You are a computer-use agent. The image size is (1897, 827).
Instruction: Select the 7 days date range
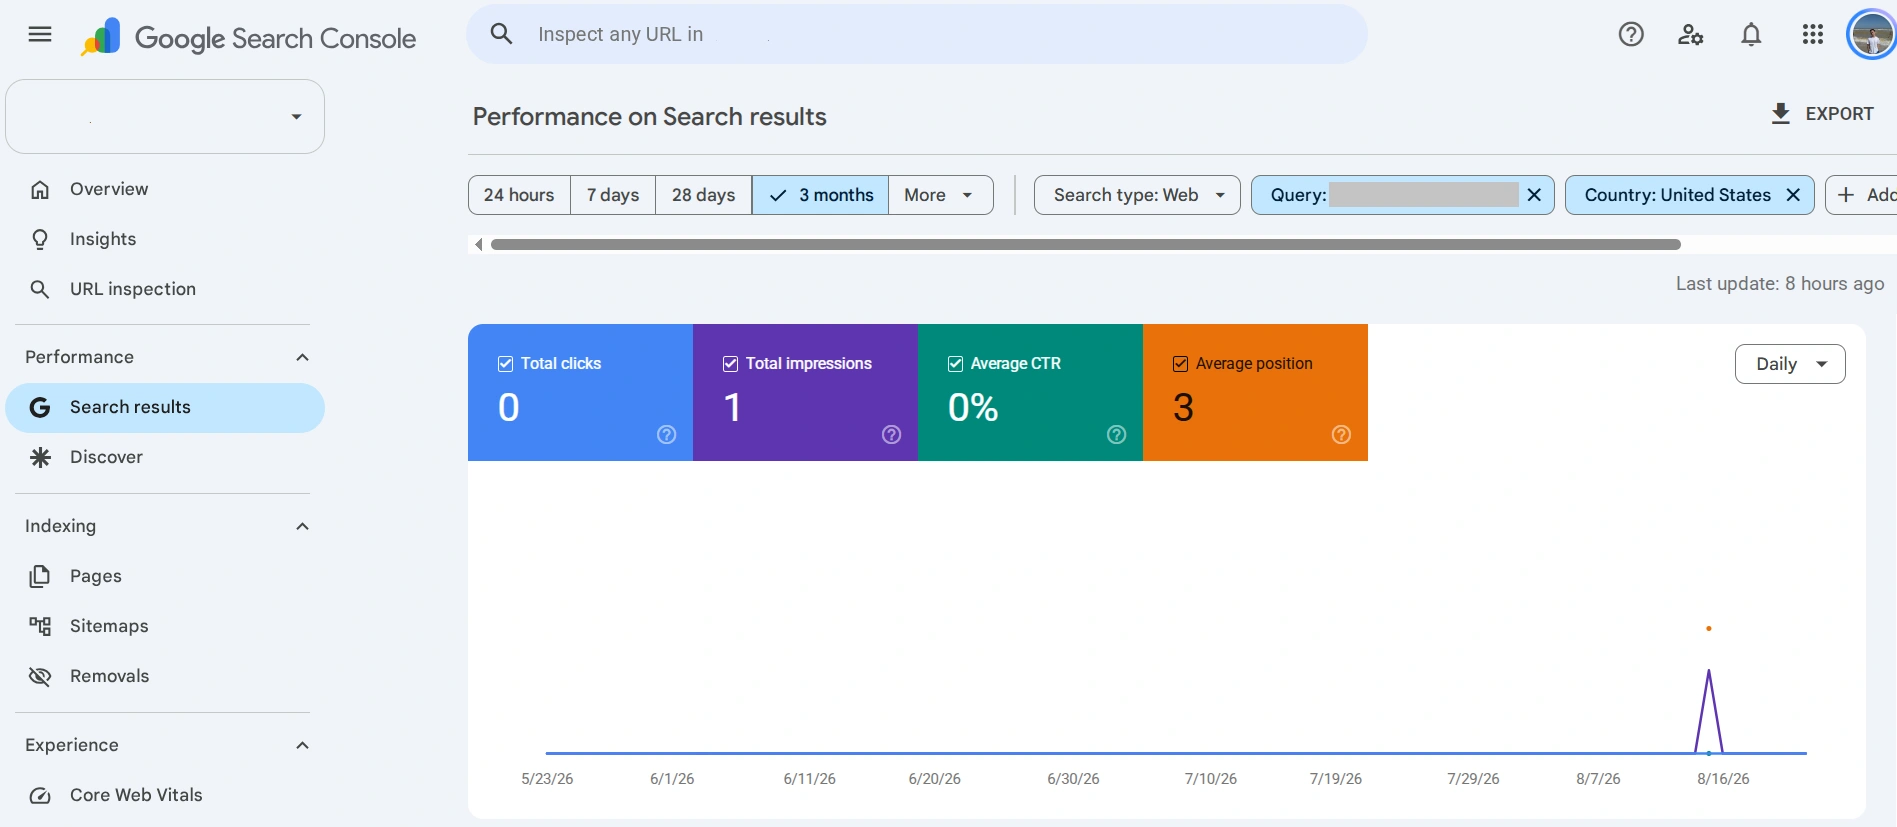[613, 195]
